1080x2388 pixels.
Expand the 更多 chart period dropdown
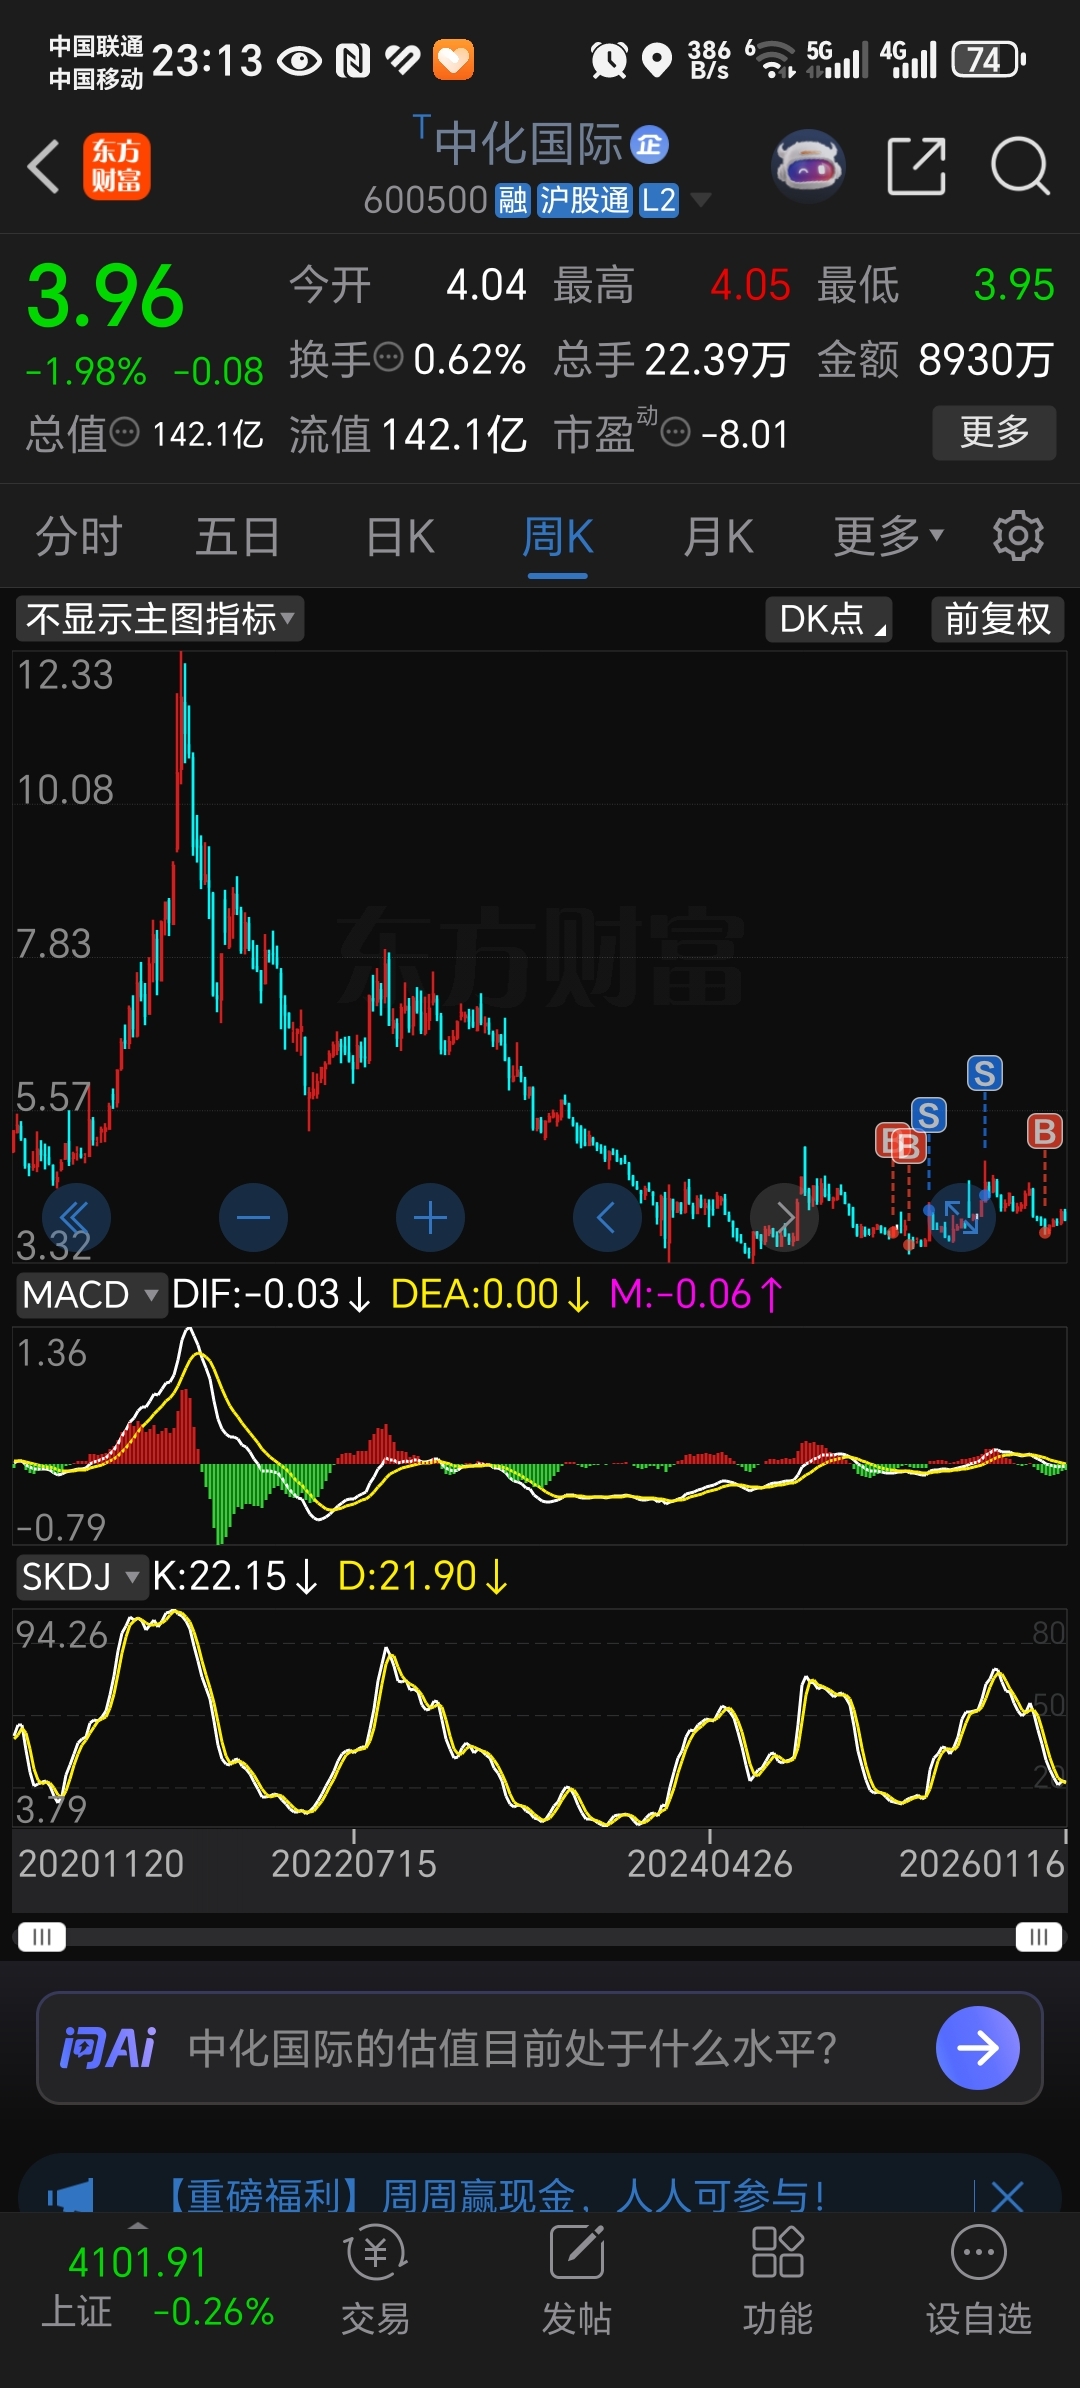click(889, 536)
